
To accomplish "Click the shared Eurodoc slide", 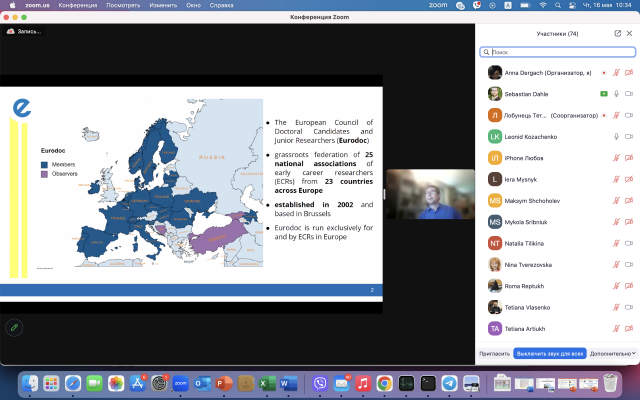I will point(191,194).
